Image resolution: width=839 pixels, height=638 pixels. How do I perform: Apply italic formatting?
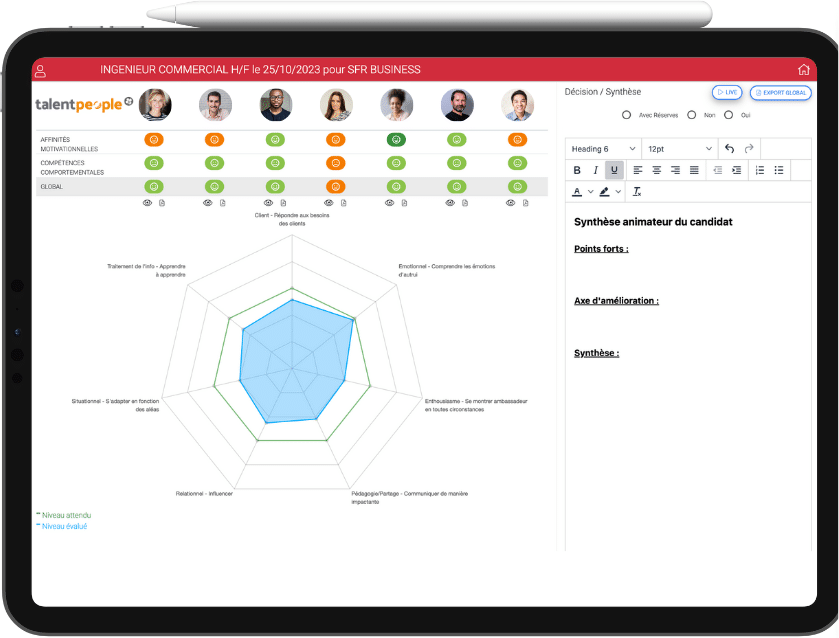coord(596,170)
